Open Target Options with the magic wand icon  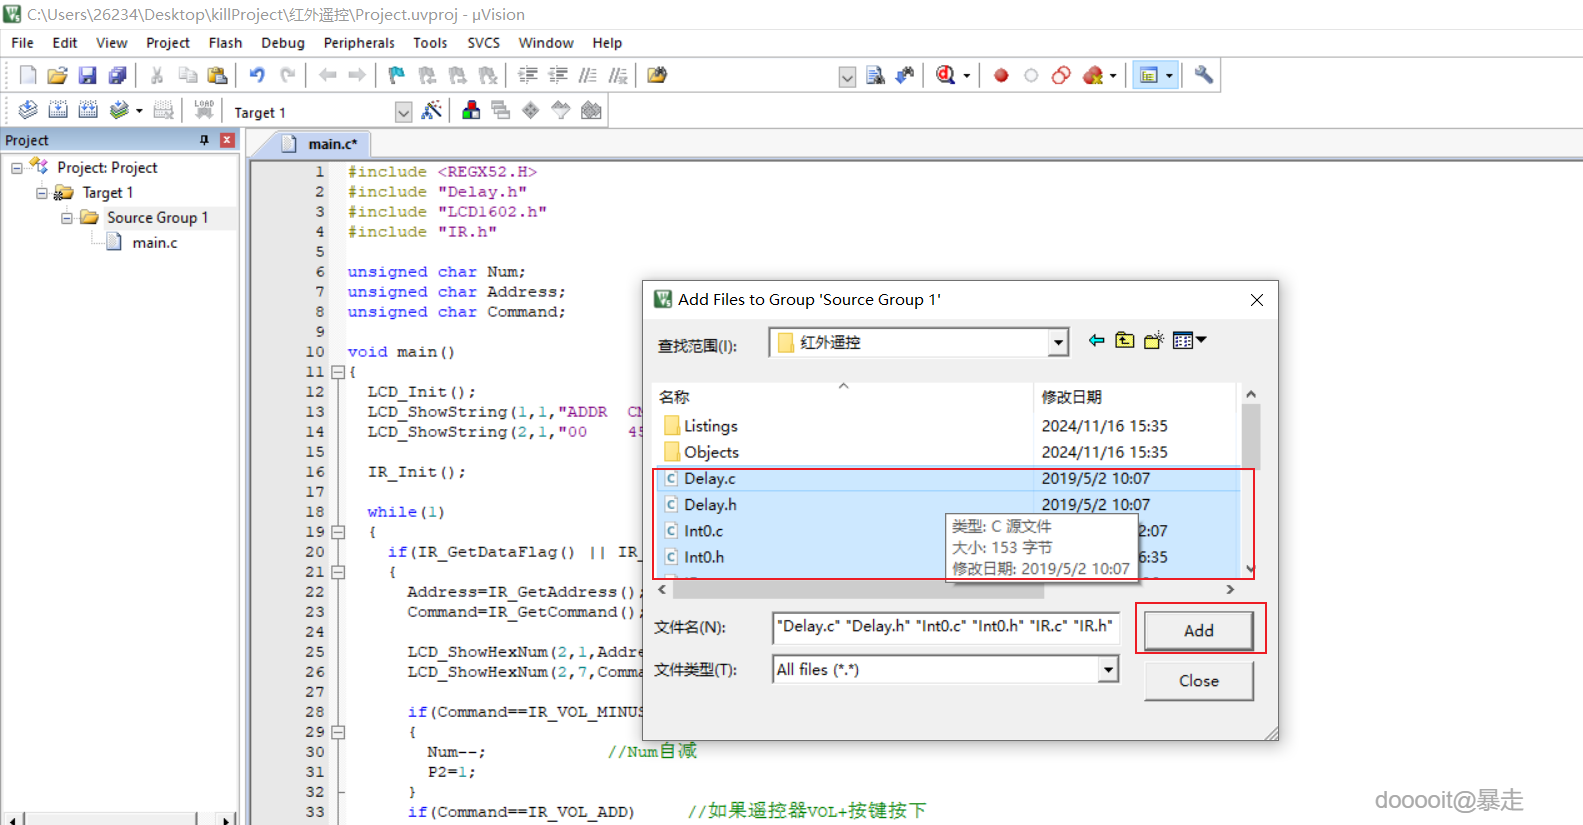432,111
